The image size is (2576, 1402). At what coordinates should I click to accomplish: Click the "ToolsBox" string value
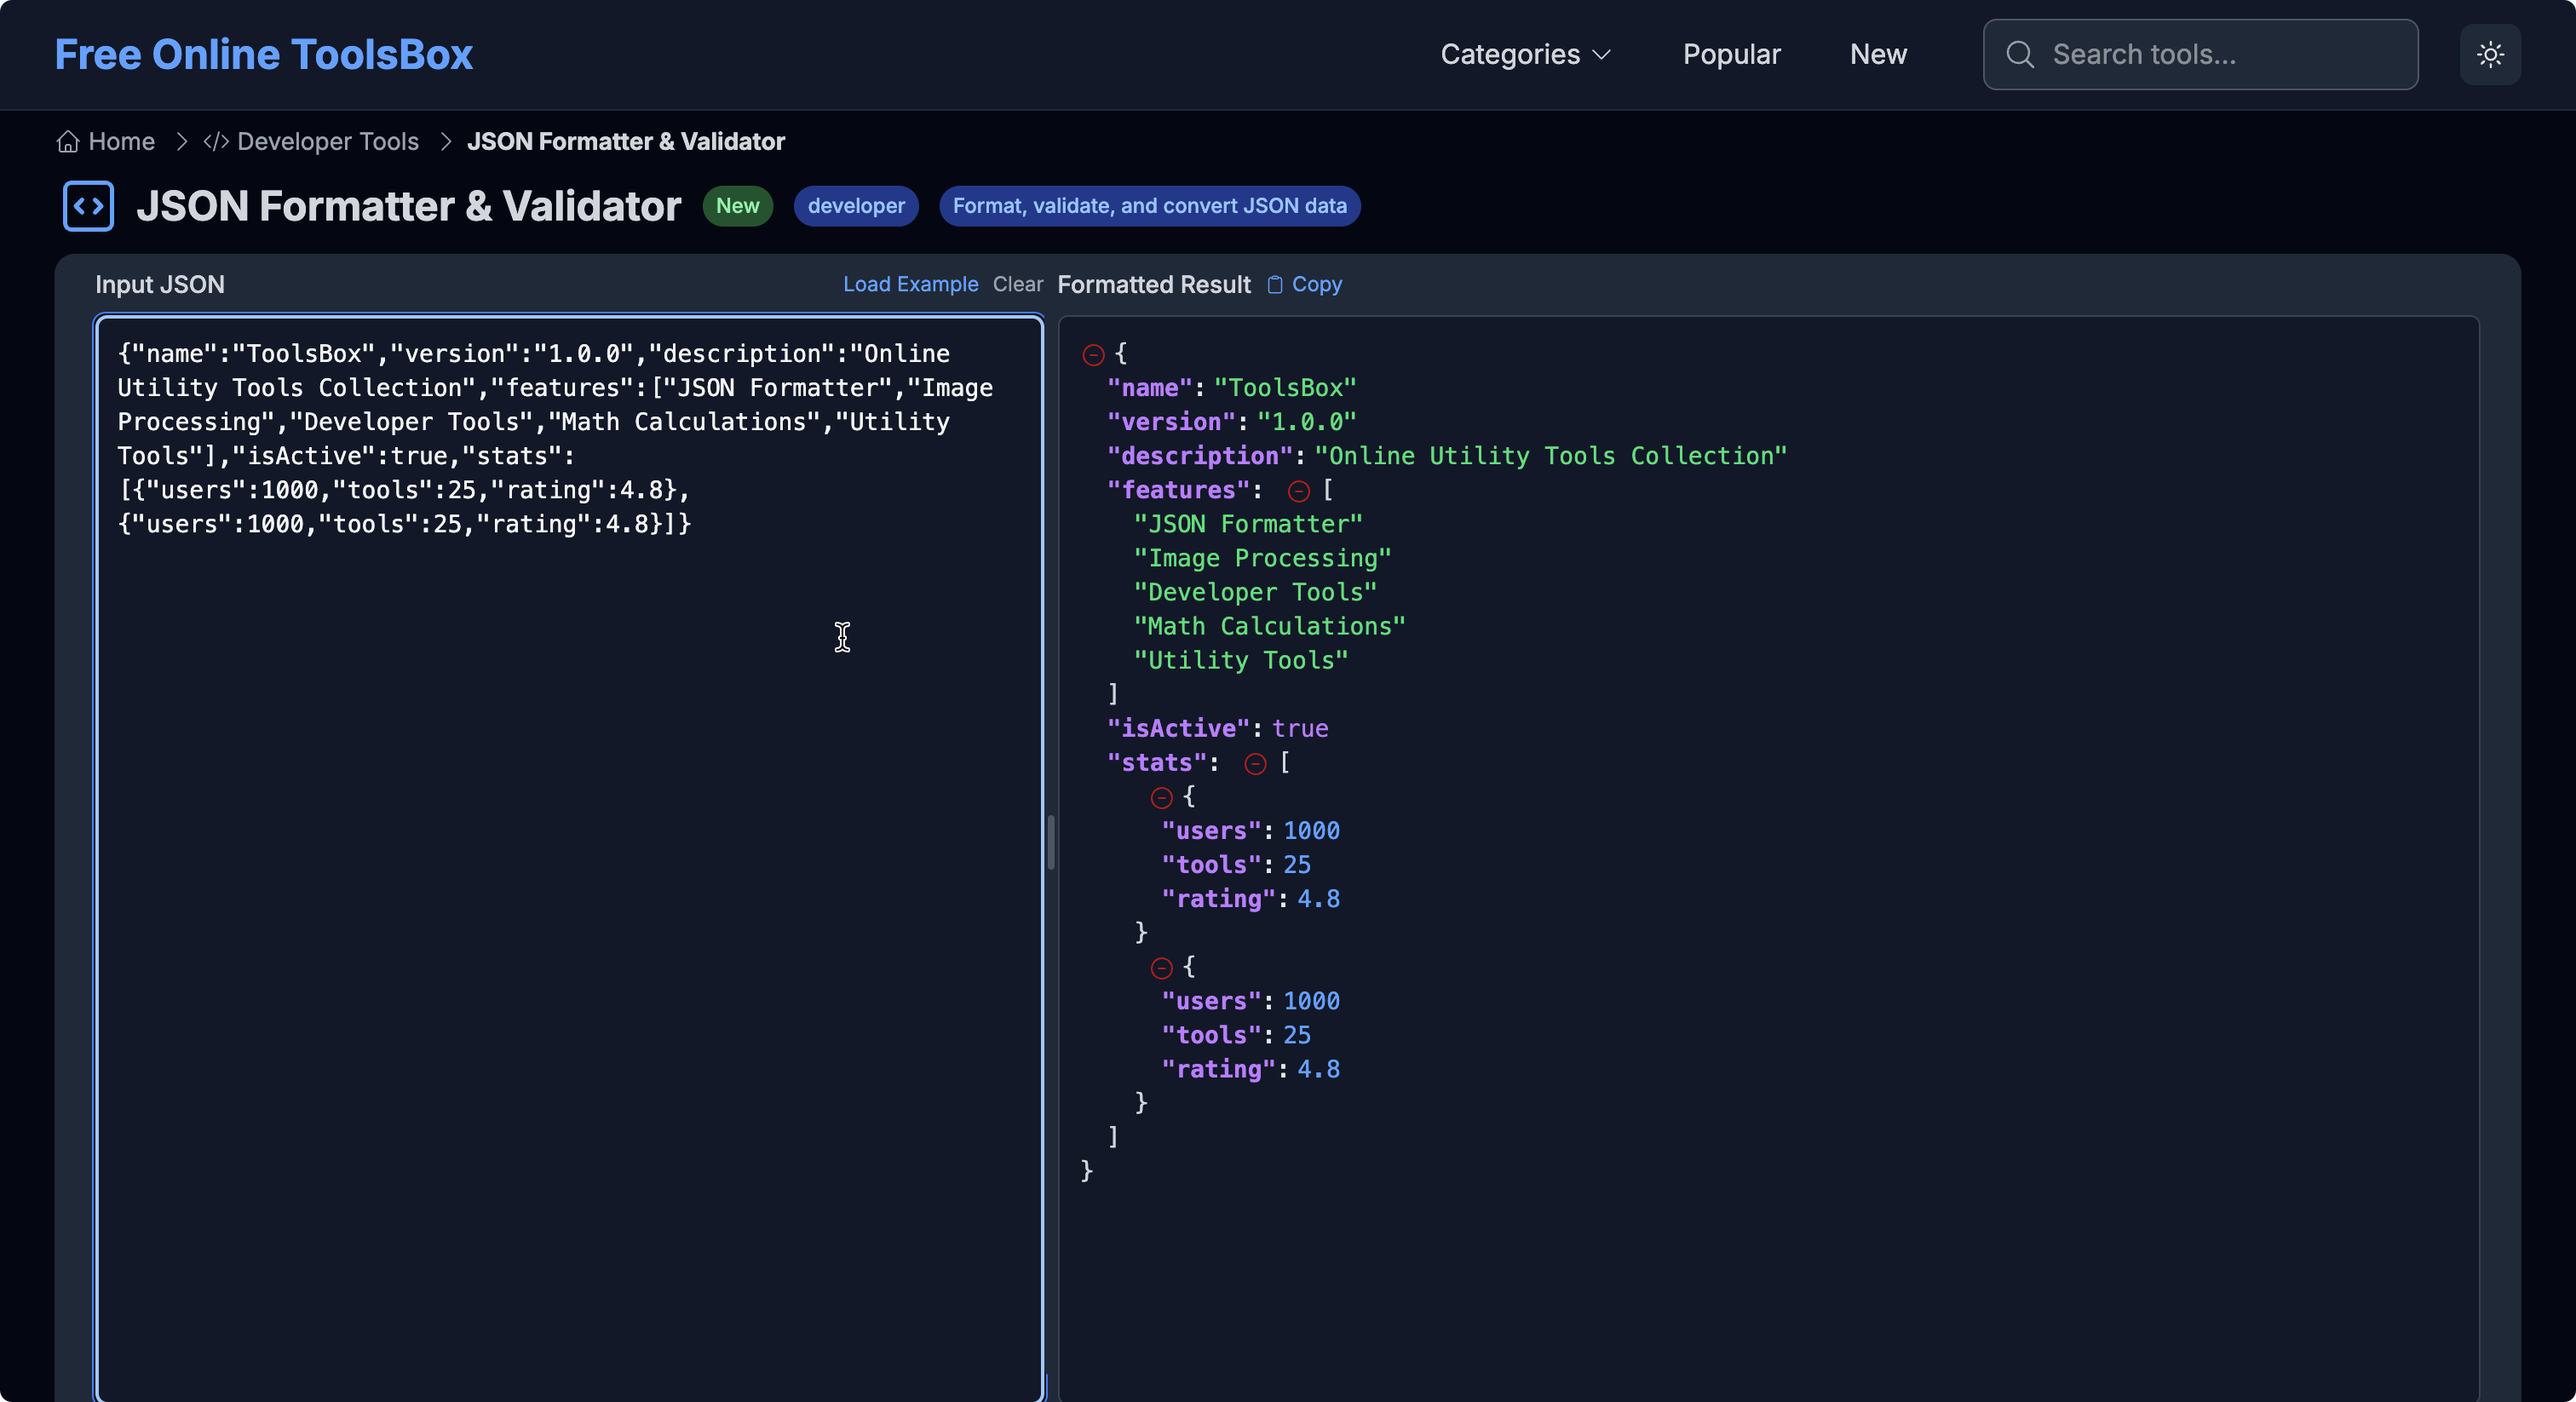click(1284, 388)
